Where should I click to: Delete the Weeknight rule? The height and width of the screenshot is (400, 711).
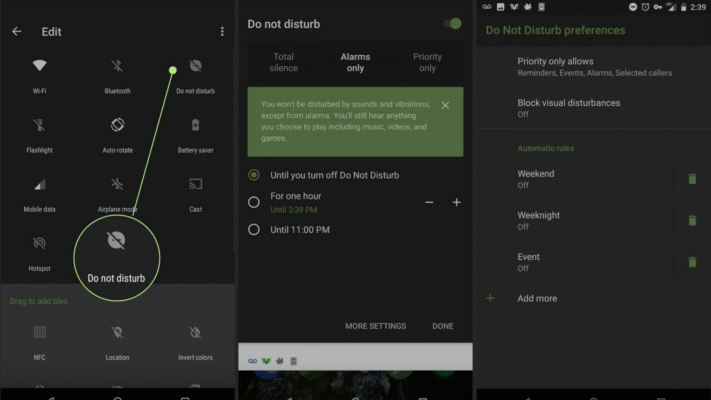(692, 220)
